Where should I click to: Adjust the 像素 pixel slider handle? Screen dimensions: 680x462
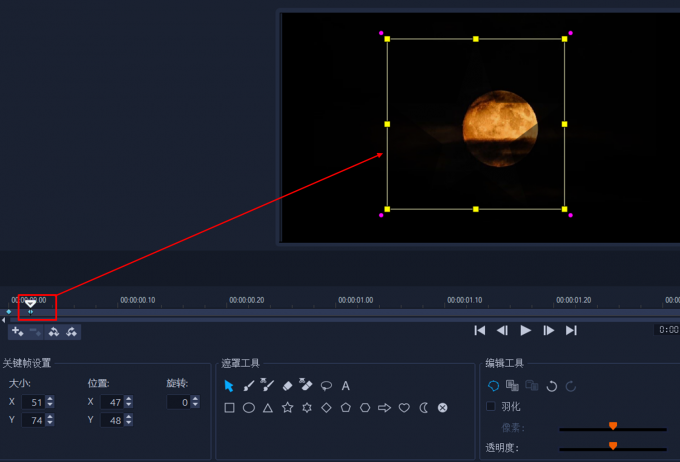[613, 426]
